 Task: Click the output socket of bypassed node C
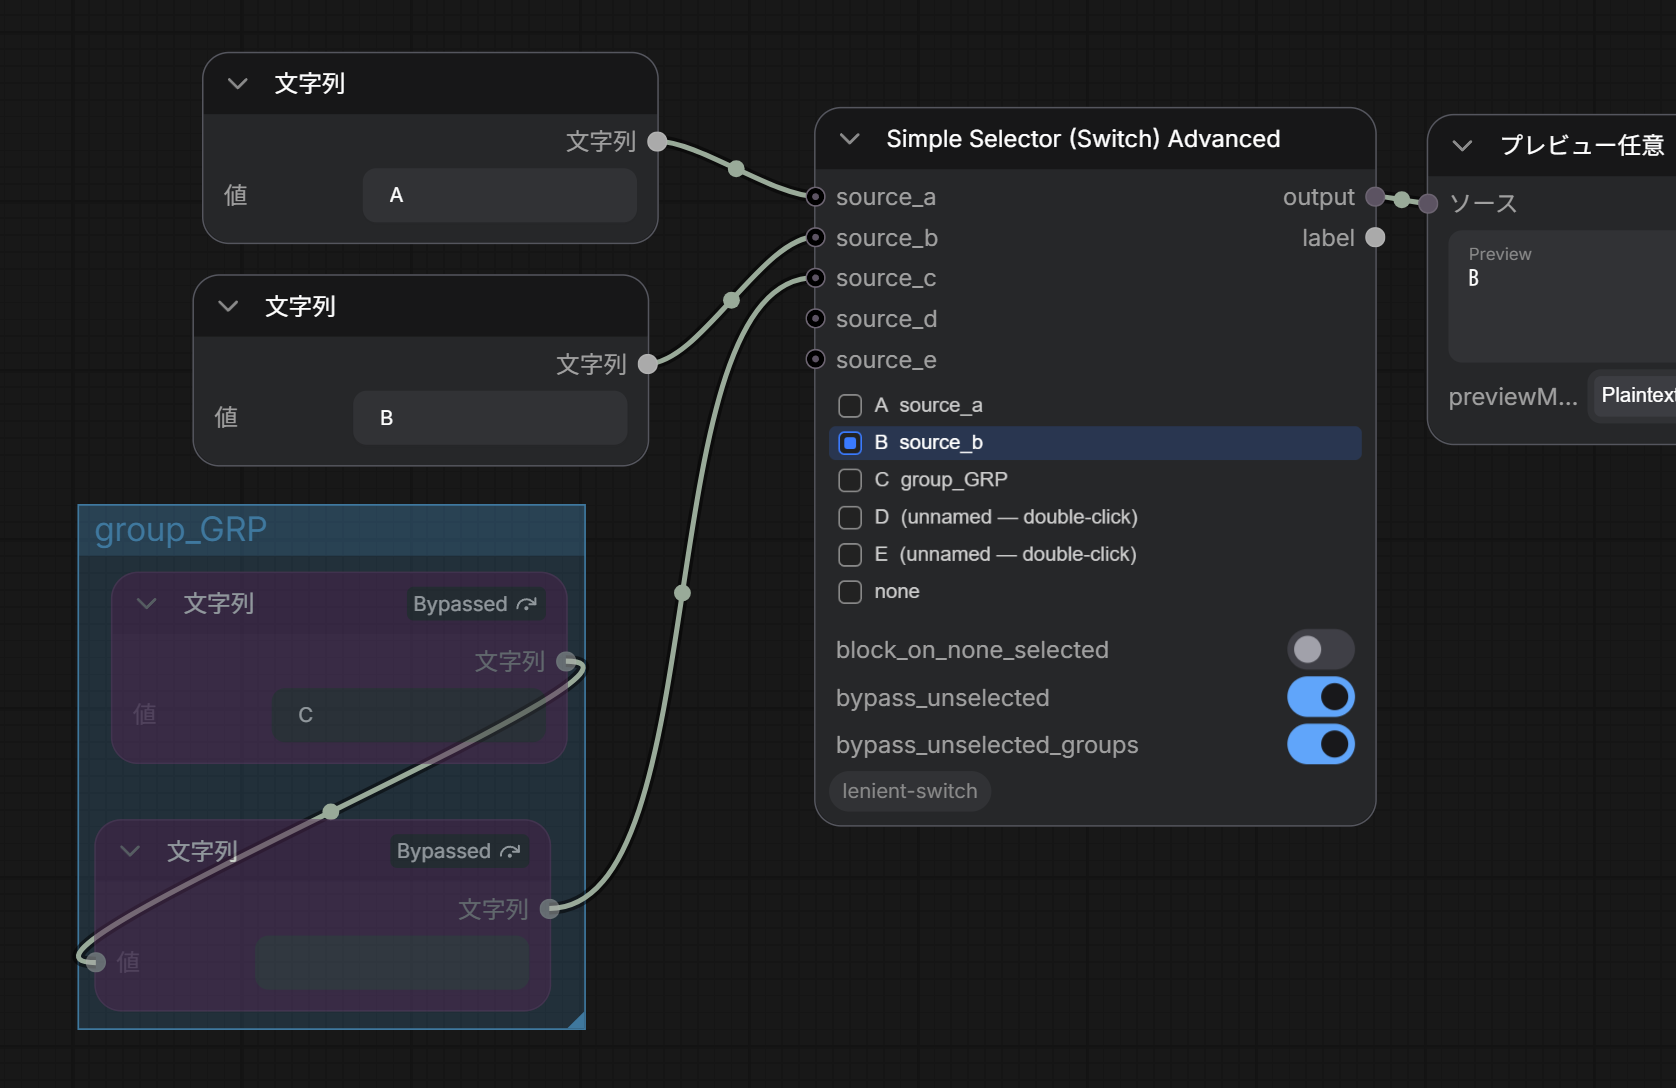pyautogui.click(x=566, y=662)
